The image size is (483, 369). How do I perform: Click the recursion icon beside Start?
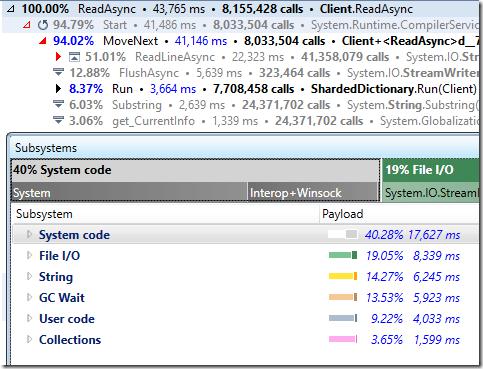(43, 25)
